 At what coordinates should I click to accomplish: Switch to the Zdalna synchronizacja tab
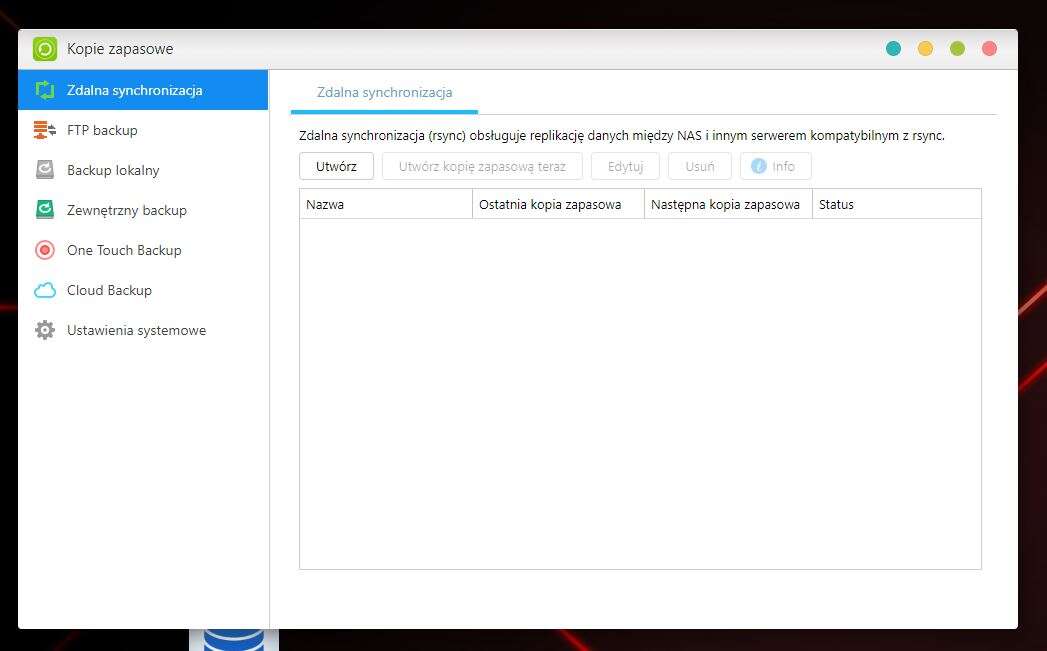pyautogui.click(x=384, y=93)
